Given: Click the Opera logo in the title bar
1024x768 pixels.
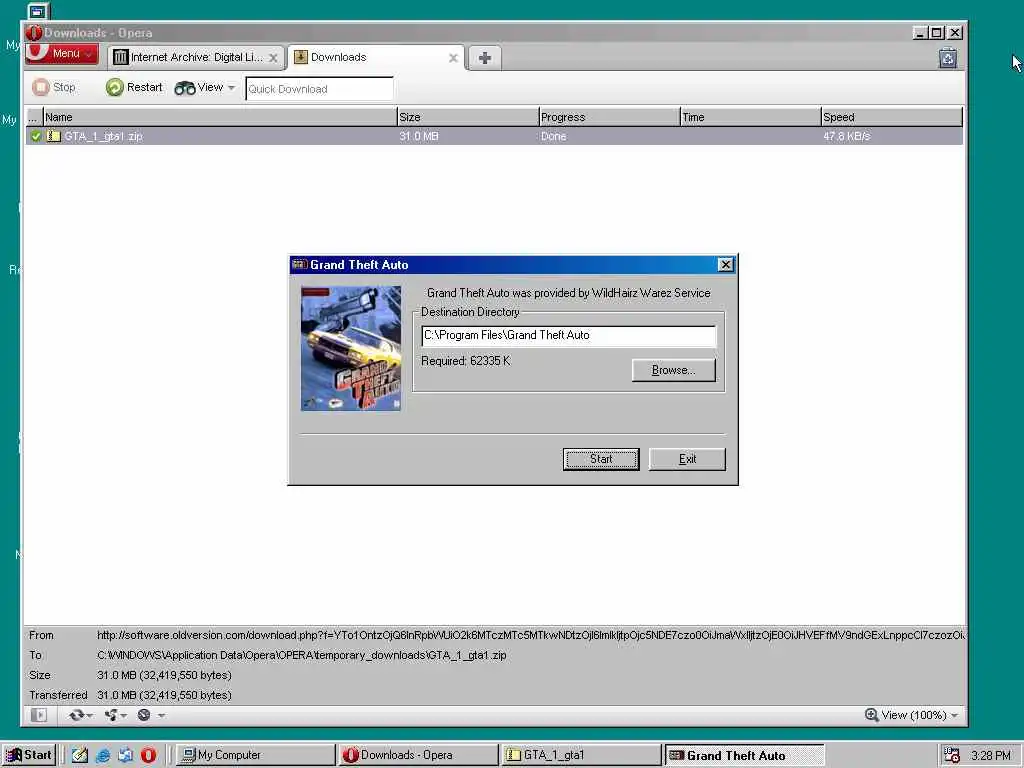Looking at the screenshot, I should [34, 33].
